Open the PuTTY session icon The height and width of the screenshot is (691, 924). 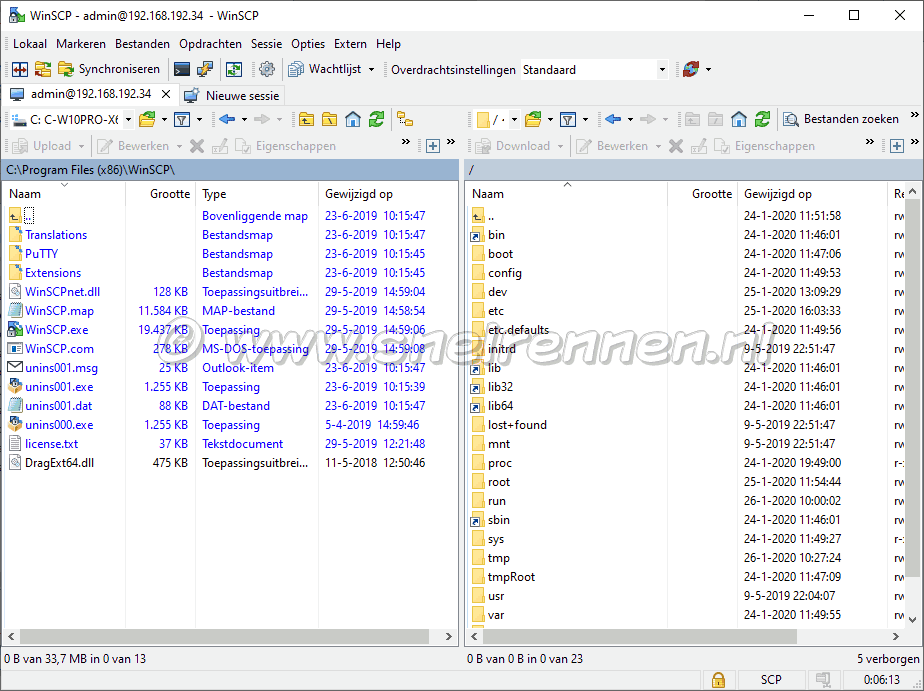click(x=205, y=70)
